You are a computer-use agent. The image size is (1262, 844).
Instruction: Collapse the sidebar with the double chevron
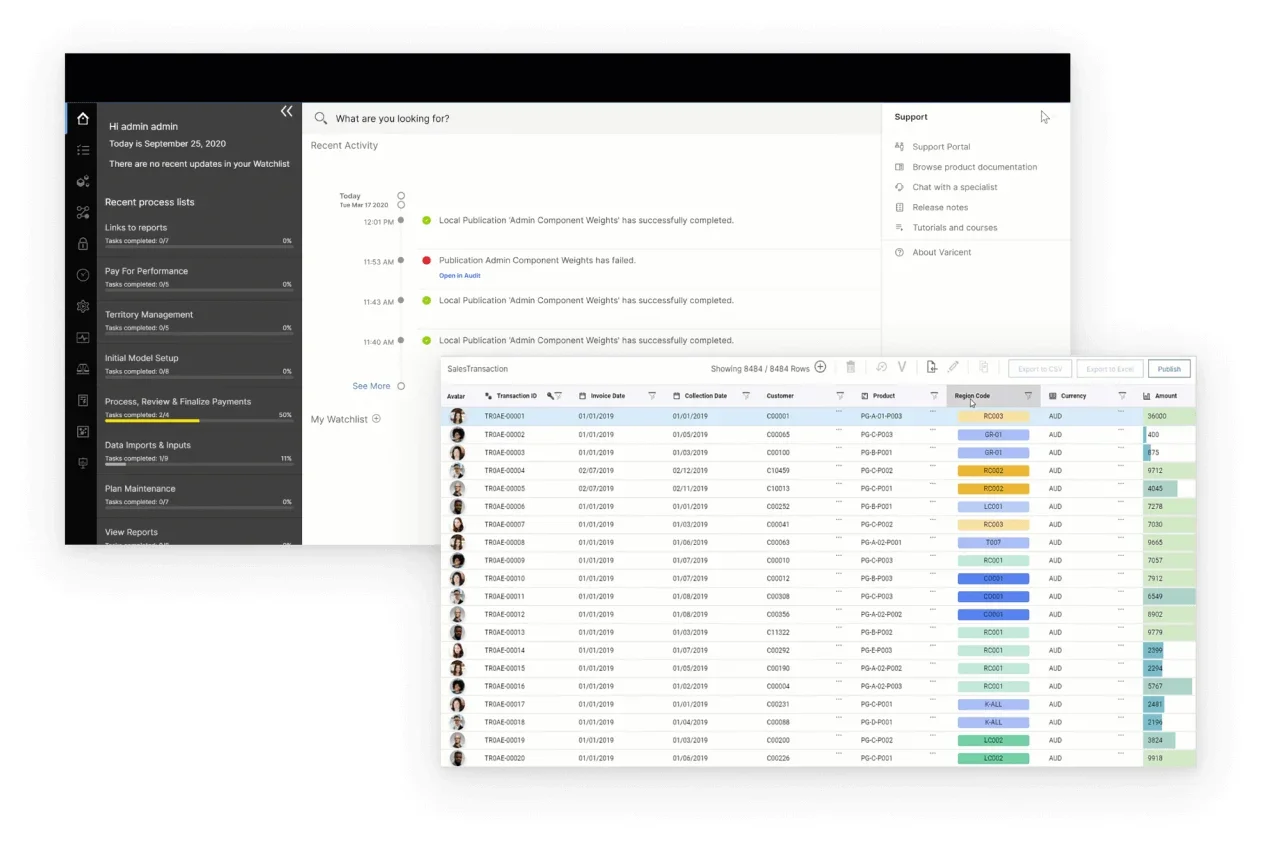tap(286, 111)
